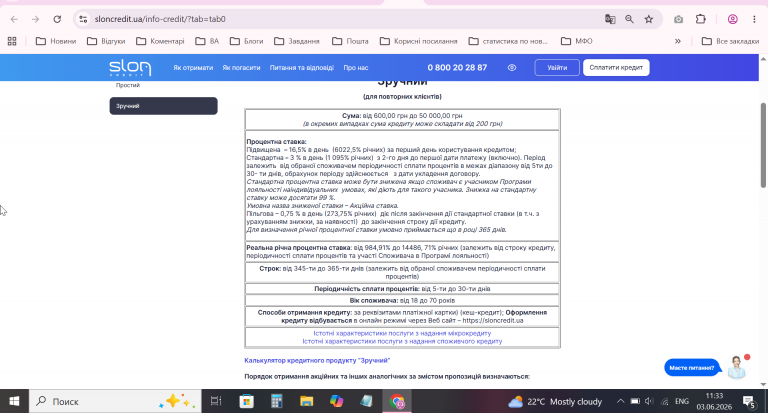Open the weather widget 22°C Mostly cloudy
The image size is (768, 413).
pyautogui.click(x=555, y=402)
